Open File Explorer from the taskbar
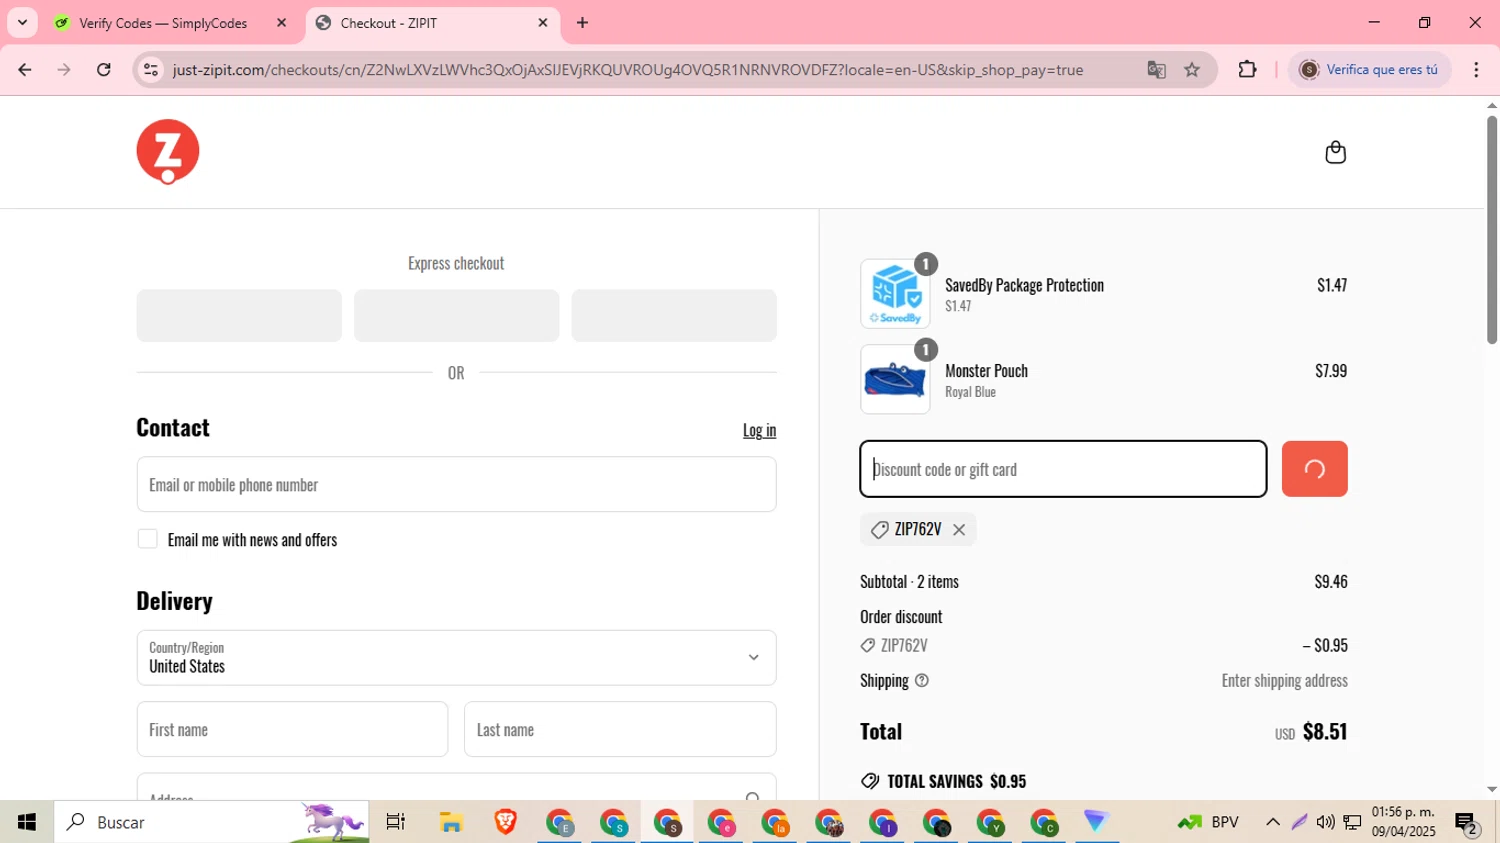The width and height of the screenshot is (1500, 843). click(451, 822)
